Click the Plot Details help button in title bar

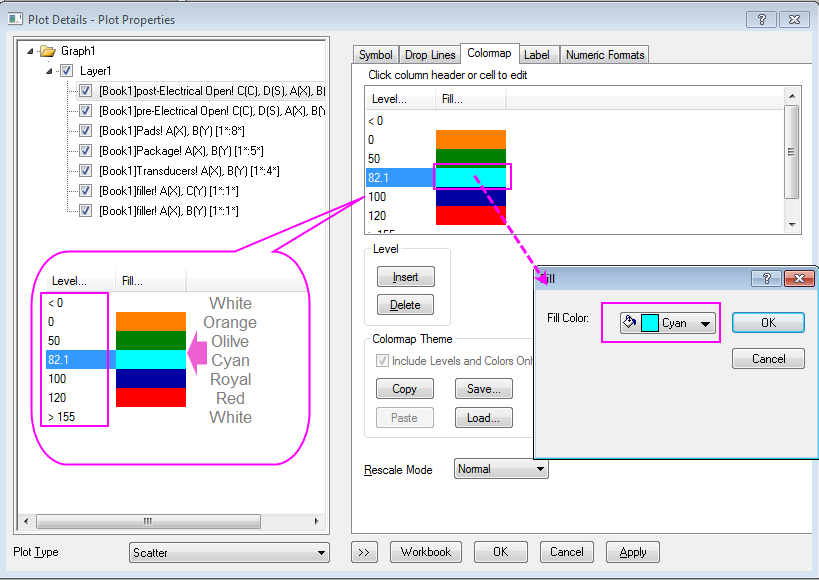pos(763,19)
